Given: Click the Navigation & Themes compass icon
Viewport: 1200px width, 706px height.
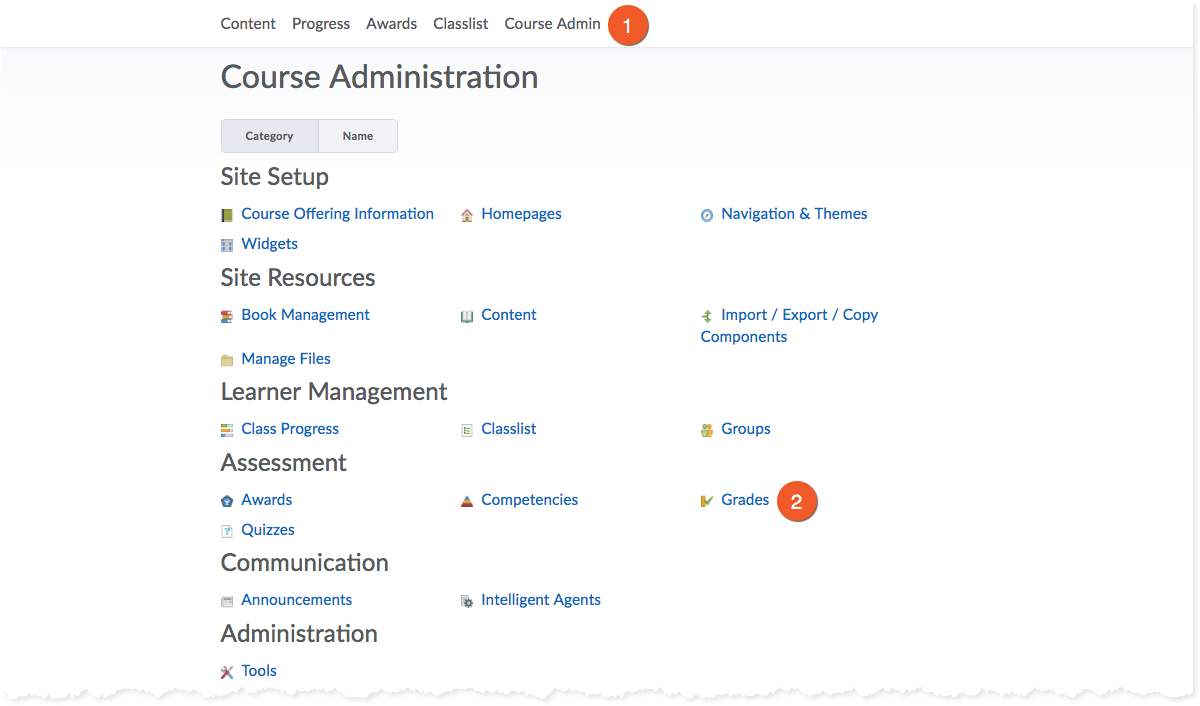Looking at the screenshot, I should pos(707,215).
